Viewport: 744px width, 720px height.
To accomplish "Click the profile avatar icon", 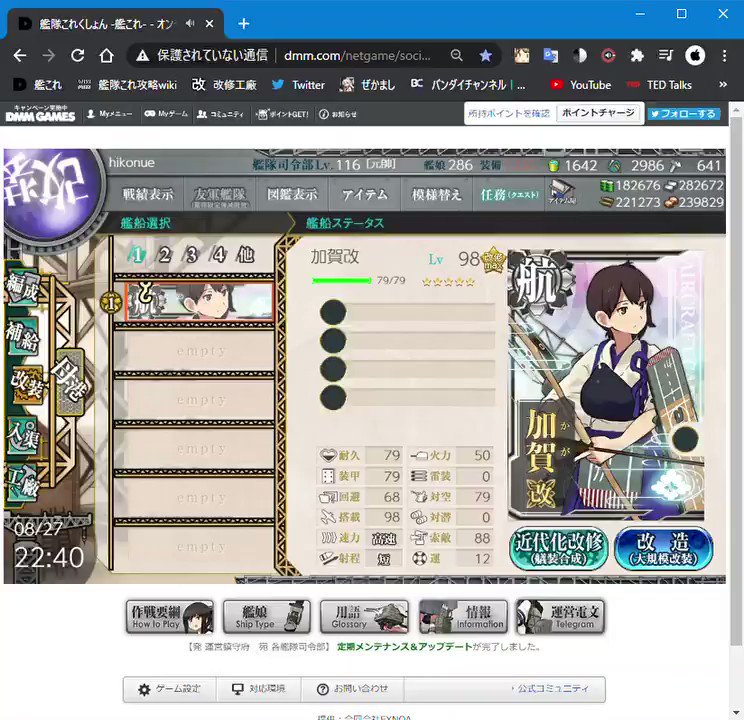I will [x=695, y=56].
